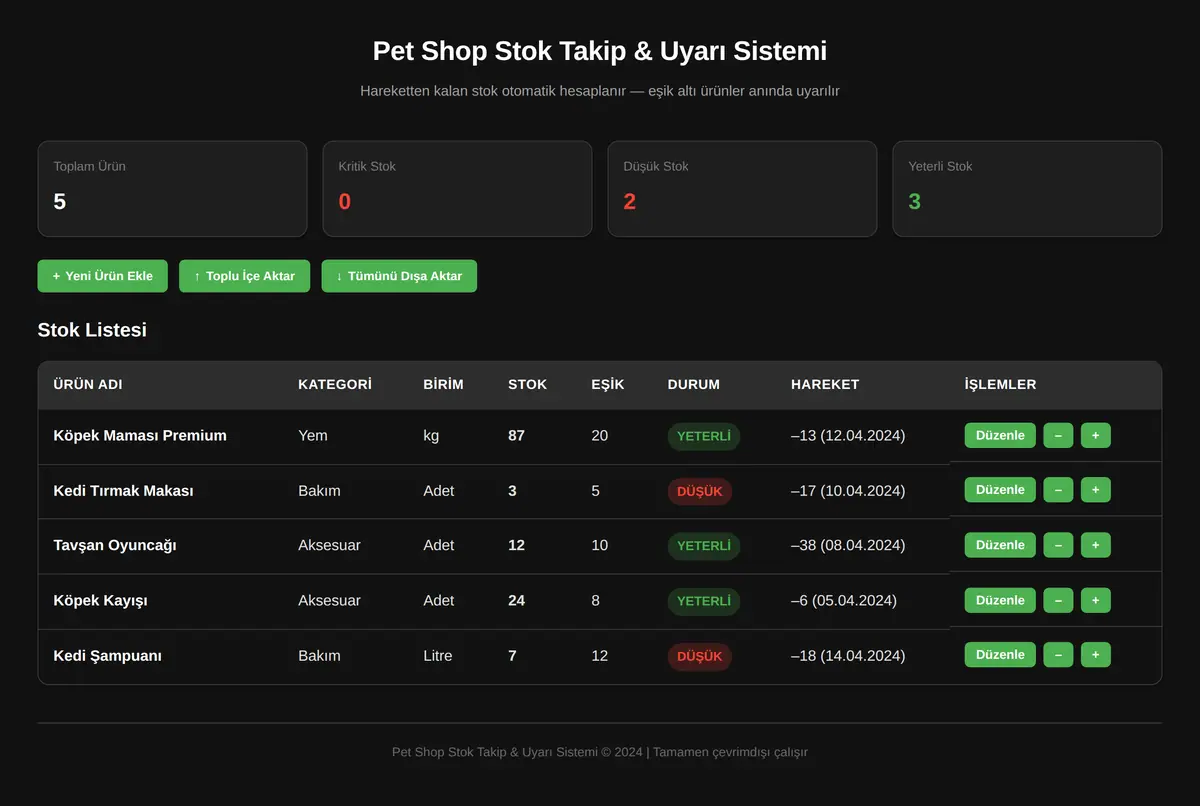
Task: Click DÜŞÜK badge of Kedi Tırmak Makası
Action: 700,491
